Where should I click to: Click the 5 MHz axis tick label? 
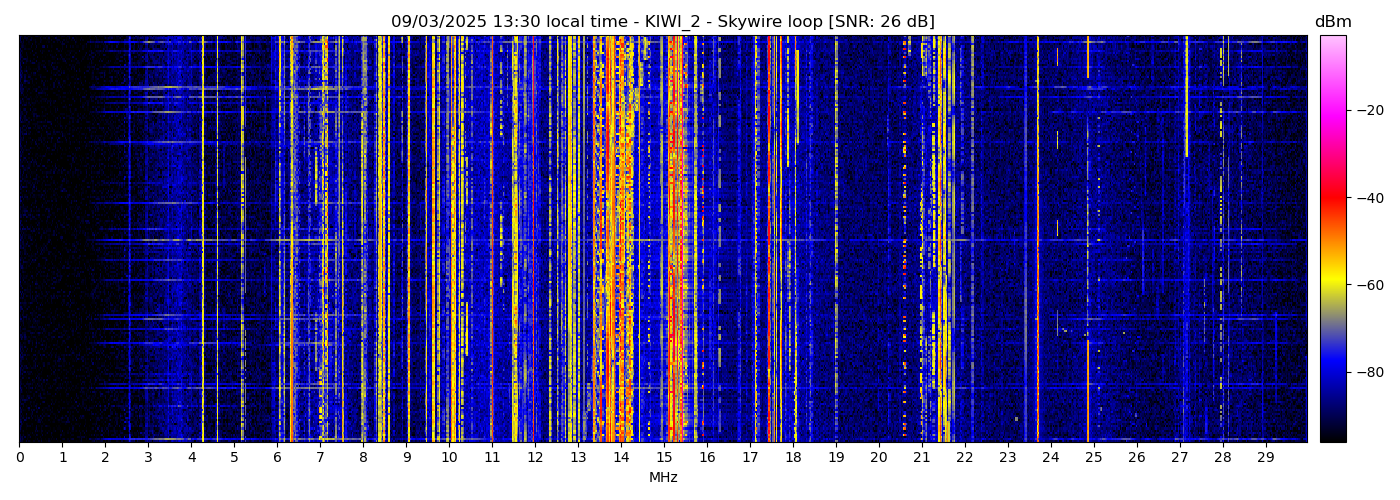[x=235, y=457]
